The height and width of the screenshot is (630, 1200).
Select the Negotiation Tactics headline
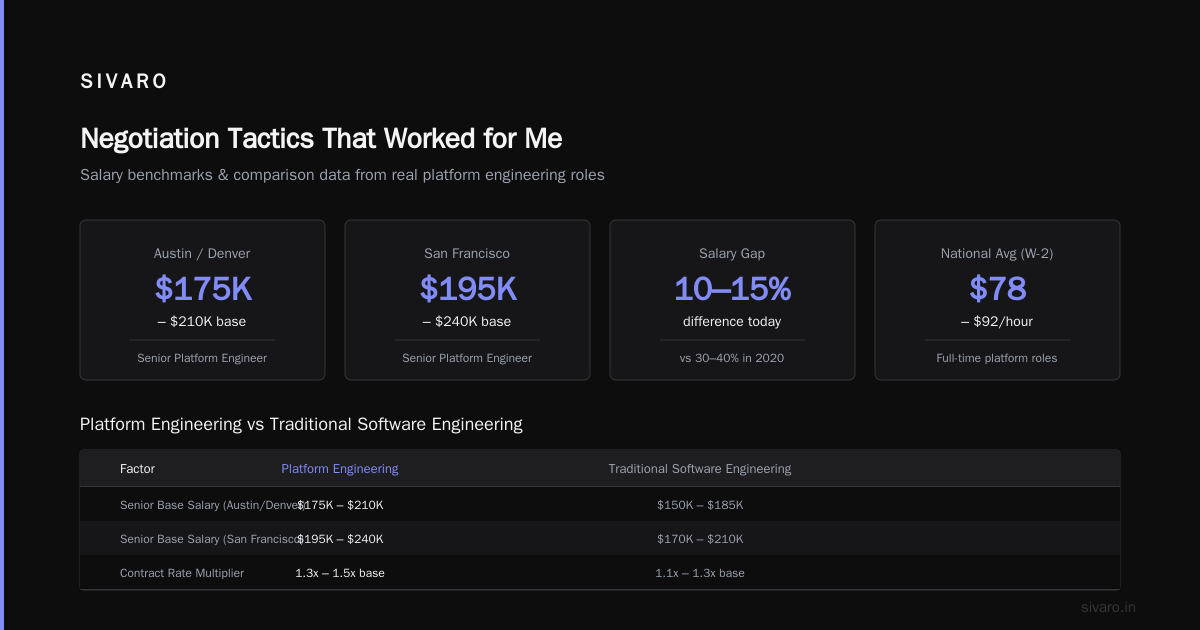point(321,138)
